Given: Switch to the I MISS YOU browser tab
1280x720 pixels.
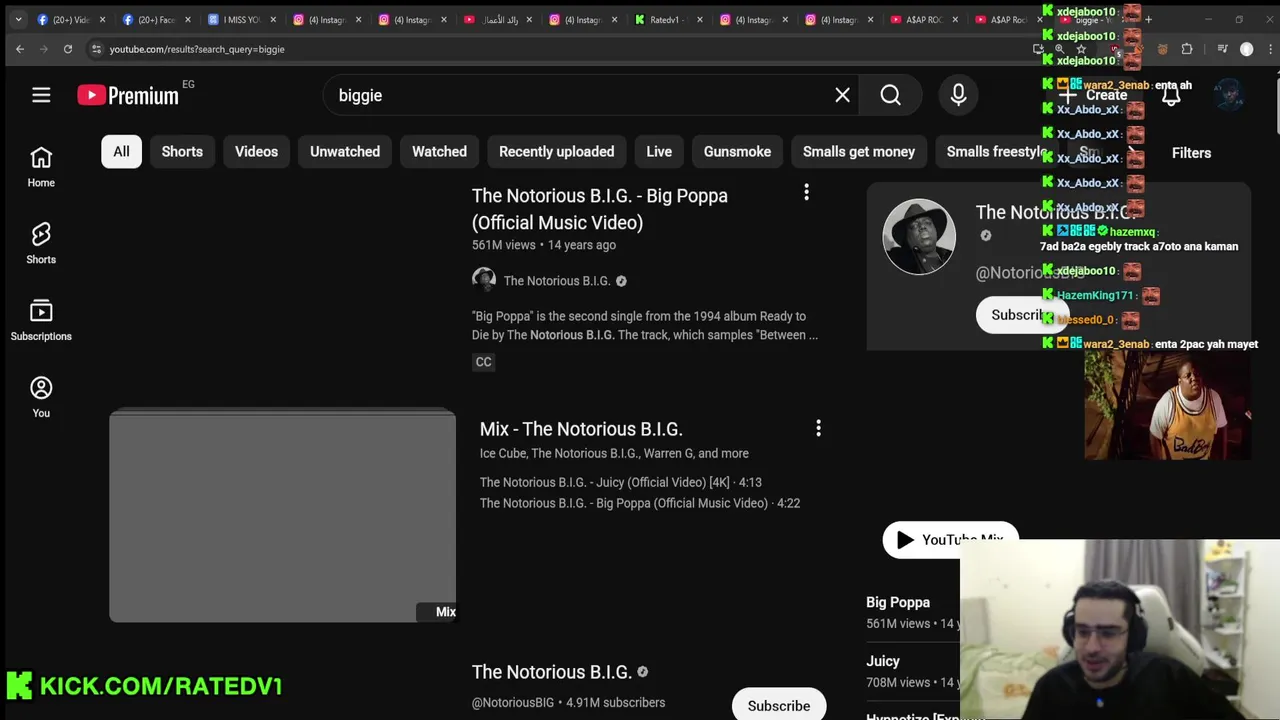Looking at the screenshot, I should click(239, 19).
